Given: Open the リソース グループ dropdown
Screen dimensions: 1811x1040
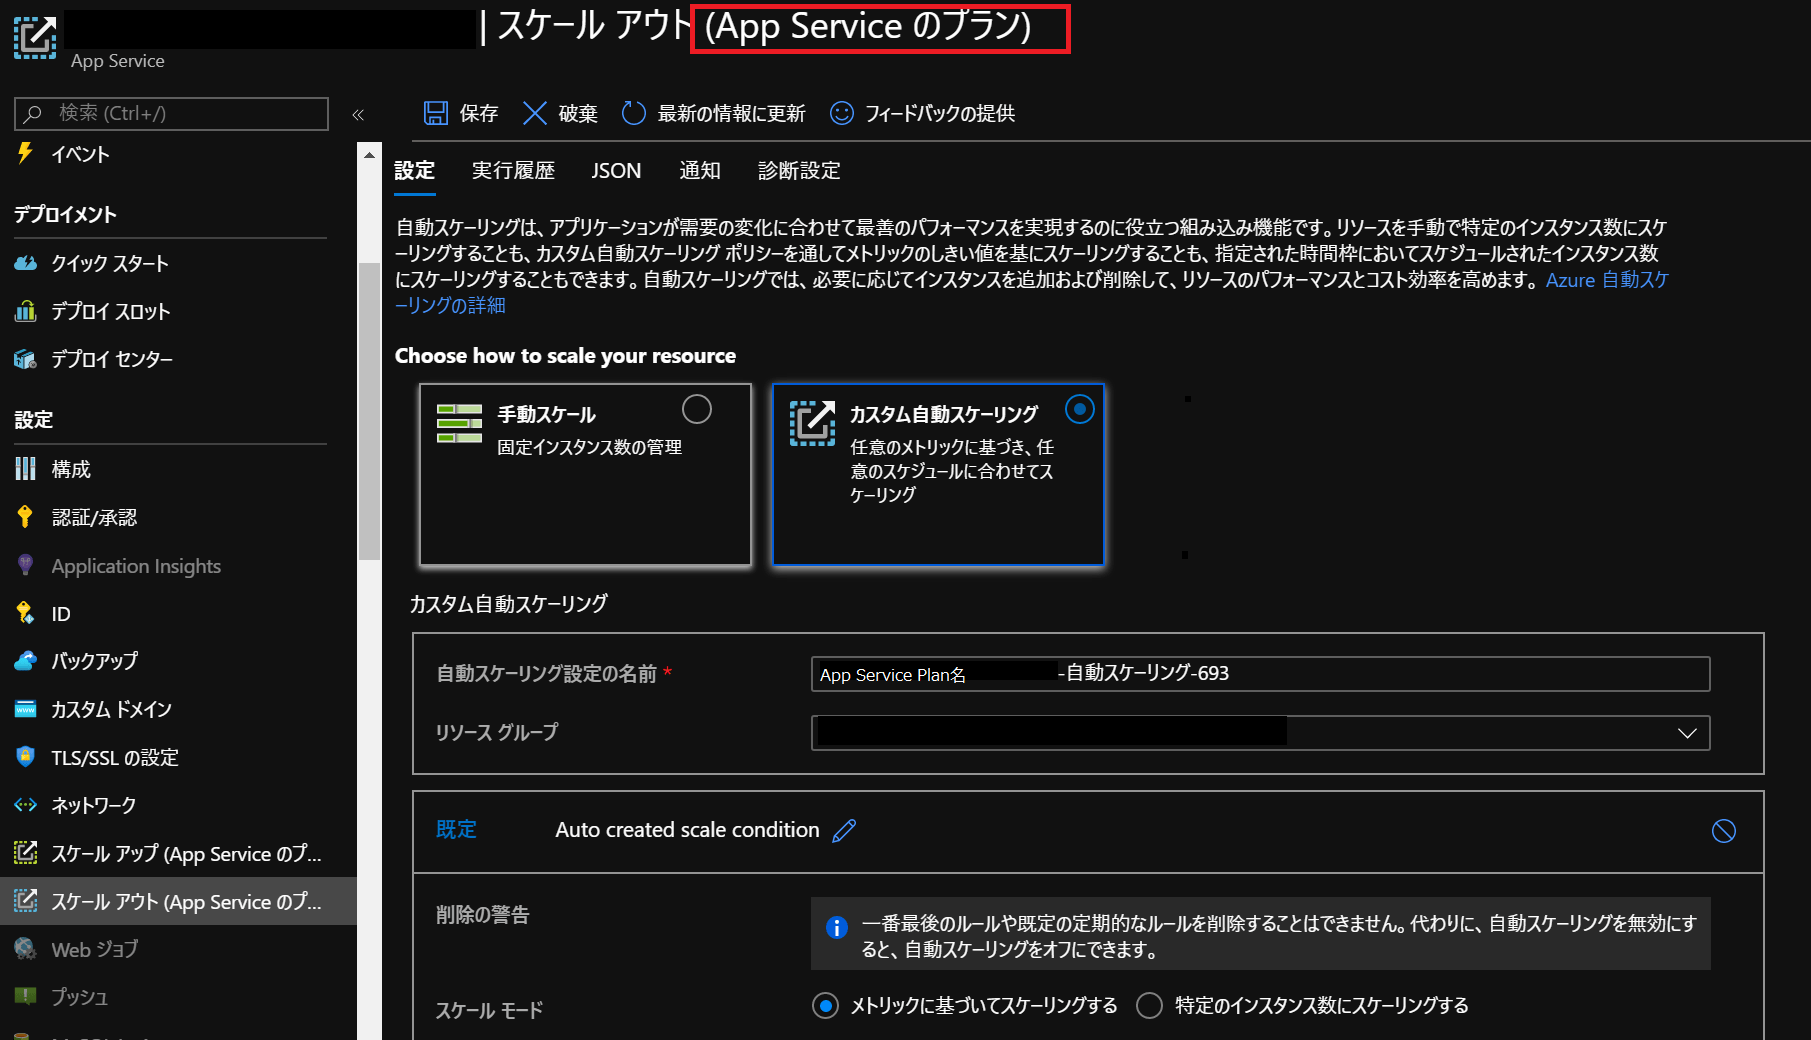Looking at the screenshot, I should coord(1260,733).
